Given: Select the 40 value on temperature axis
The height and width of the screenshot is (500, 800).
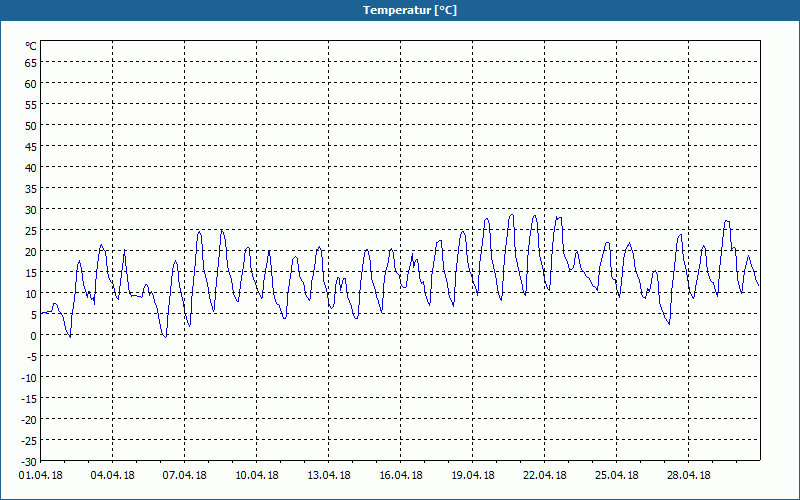Looking at the screenshot, I should 31,168.
